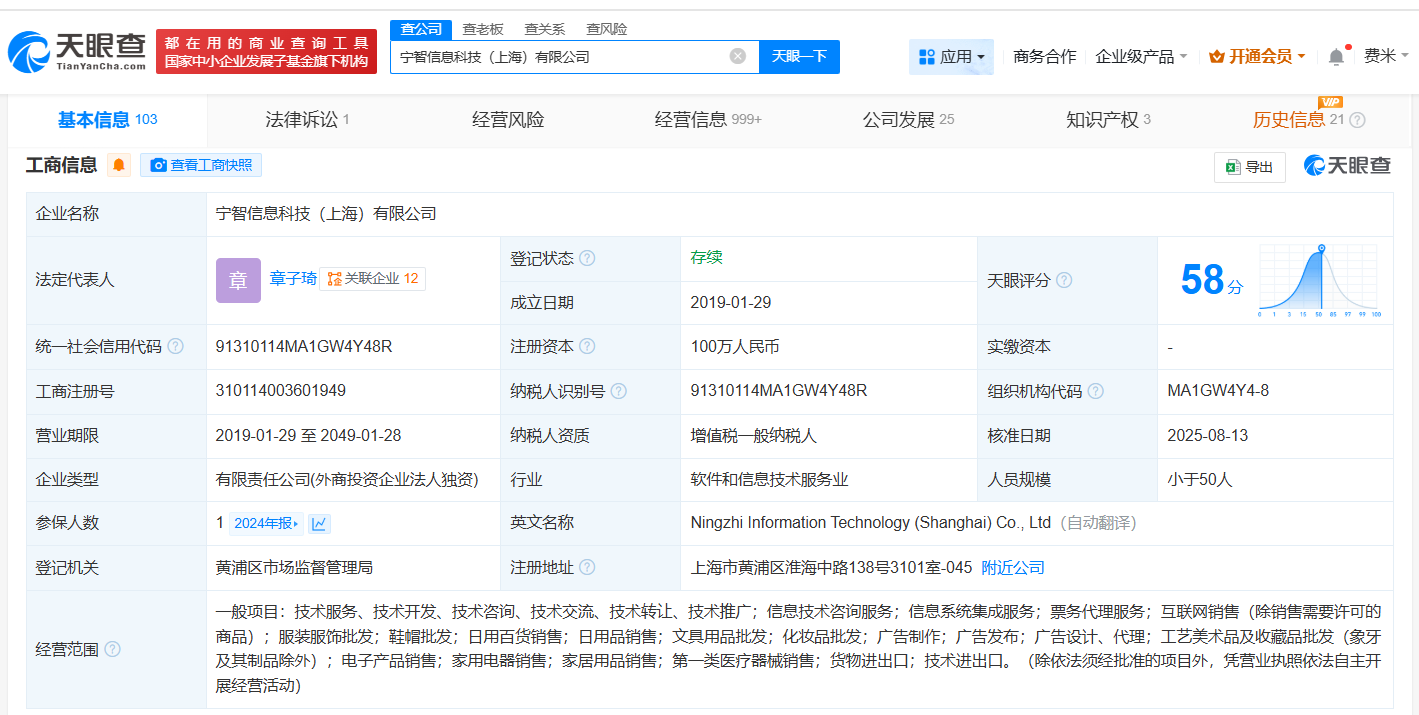Open the 查老板 search tab
This screenshot has height=715, width=1419.
click(481, 29)
